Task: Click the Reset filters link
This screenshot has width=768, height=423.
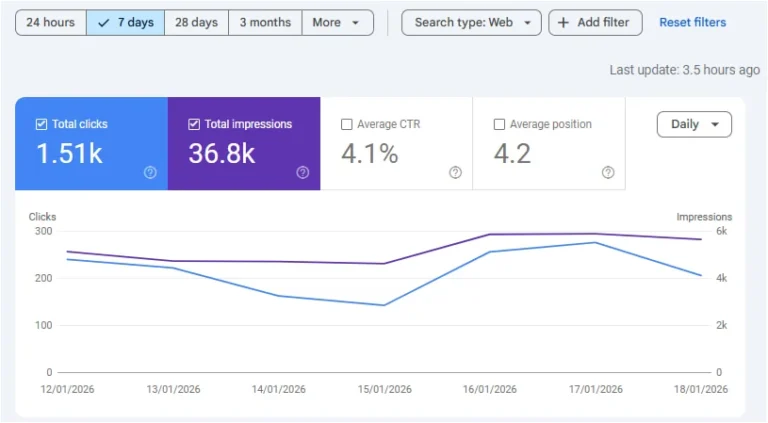Action: (692, 22)
